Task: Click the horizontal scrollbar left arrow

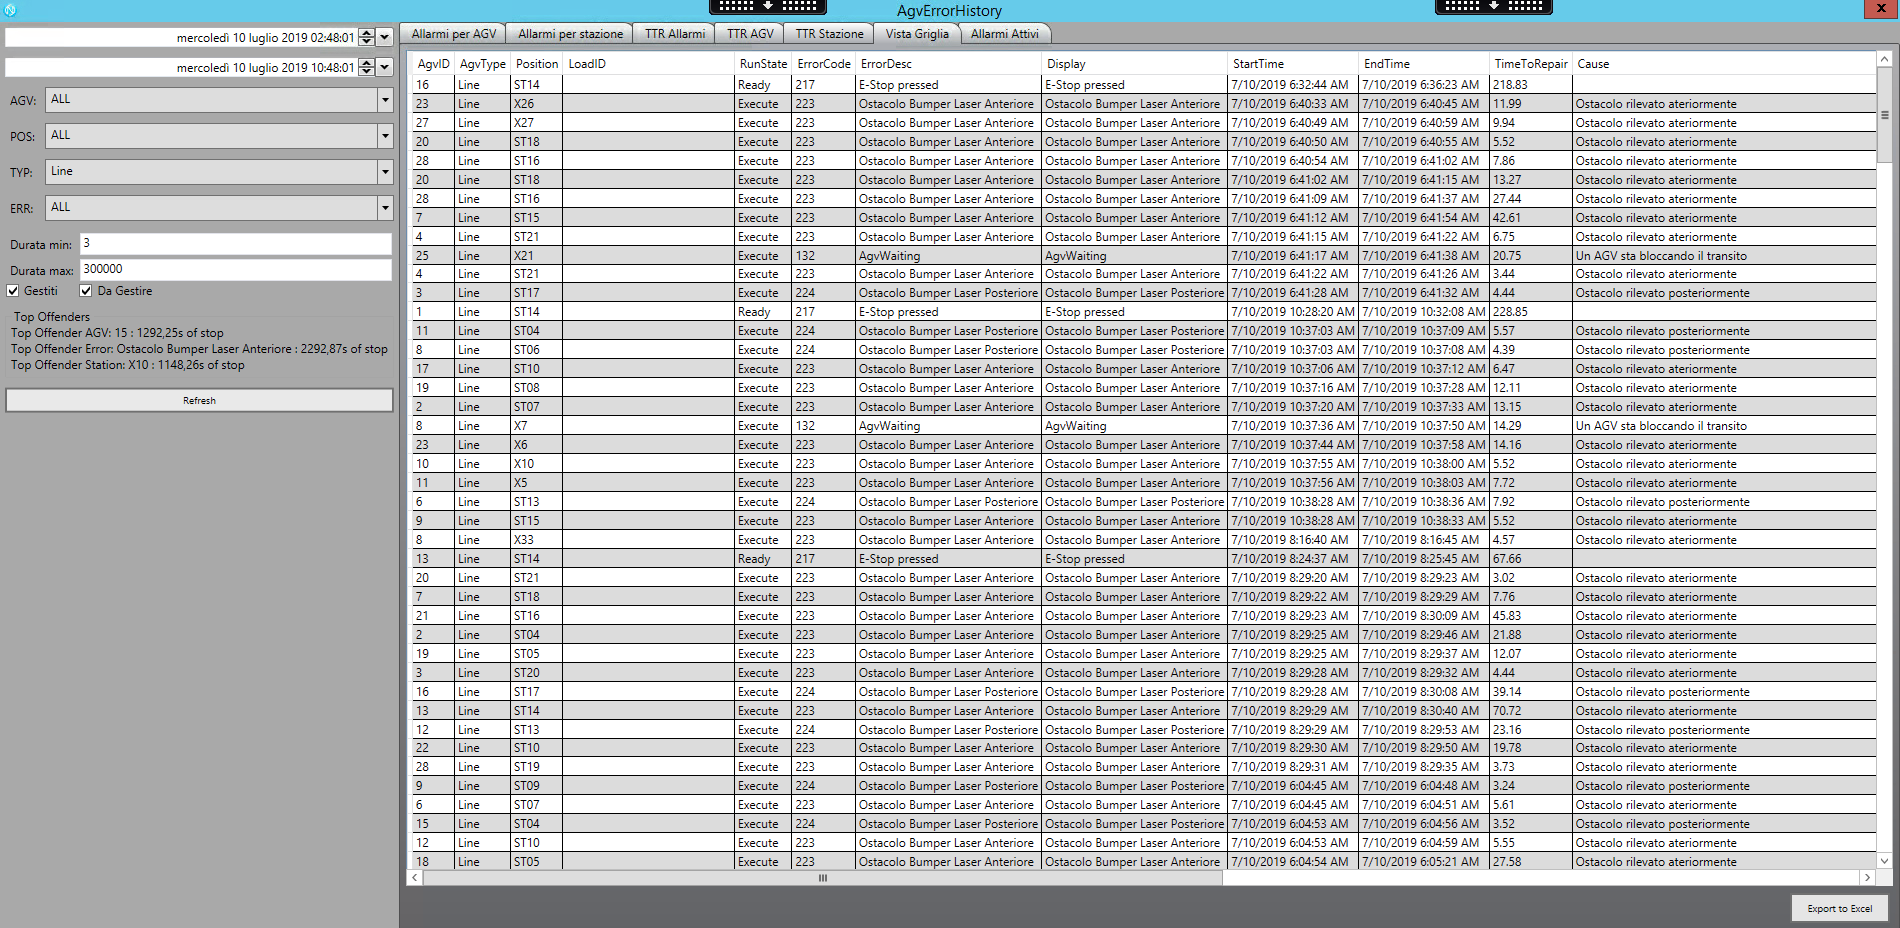Action: click(x=415, y=877)
